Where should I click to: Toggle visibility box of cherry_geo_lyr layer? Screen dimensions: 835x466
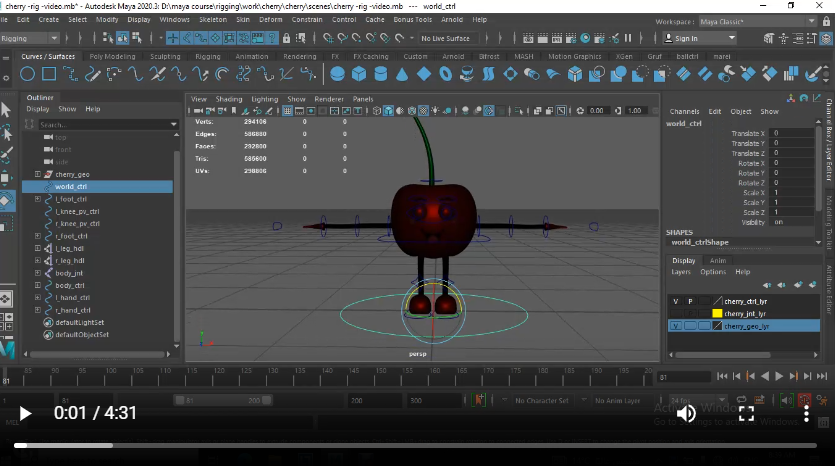pyautogui.click(x=675, y=326)
